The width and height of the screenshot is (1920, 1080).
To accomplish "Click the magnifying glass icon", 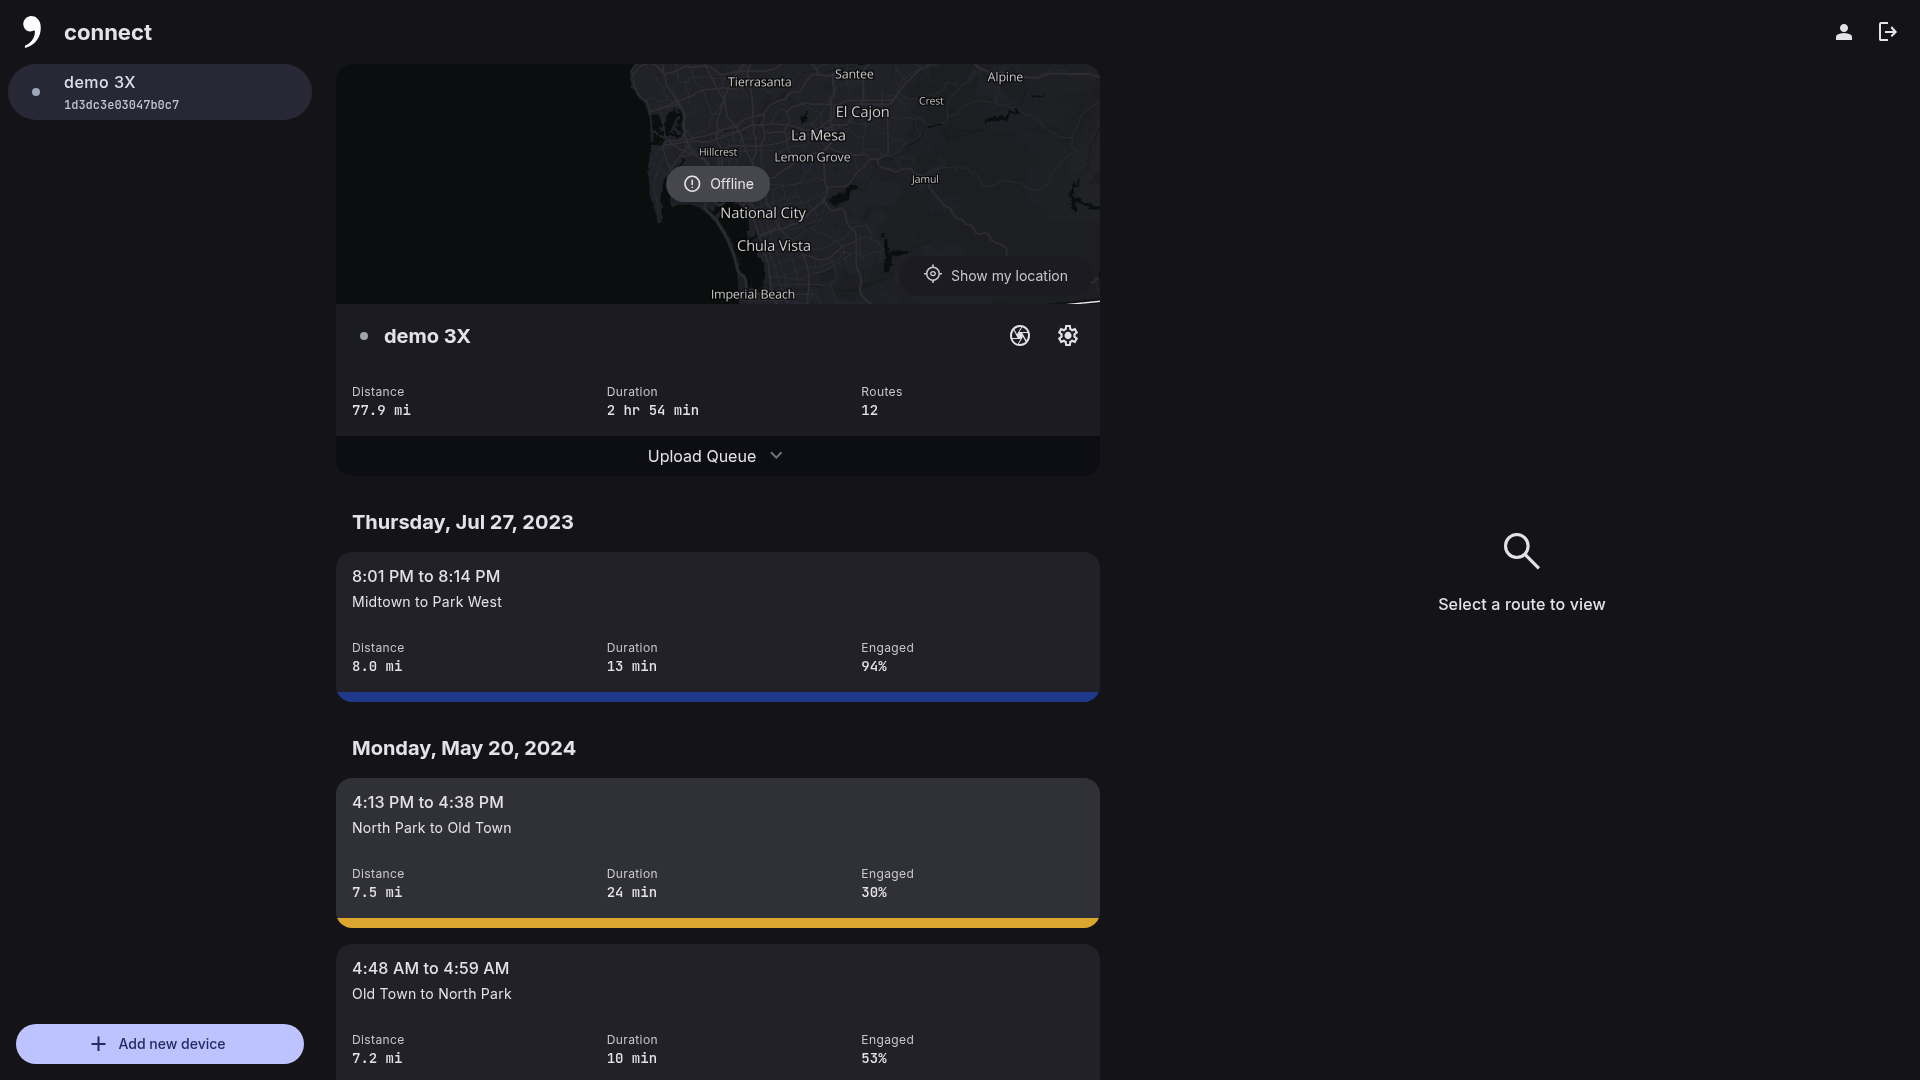I will pyautogui.click(x=1521, y=550).
